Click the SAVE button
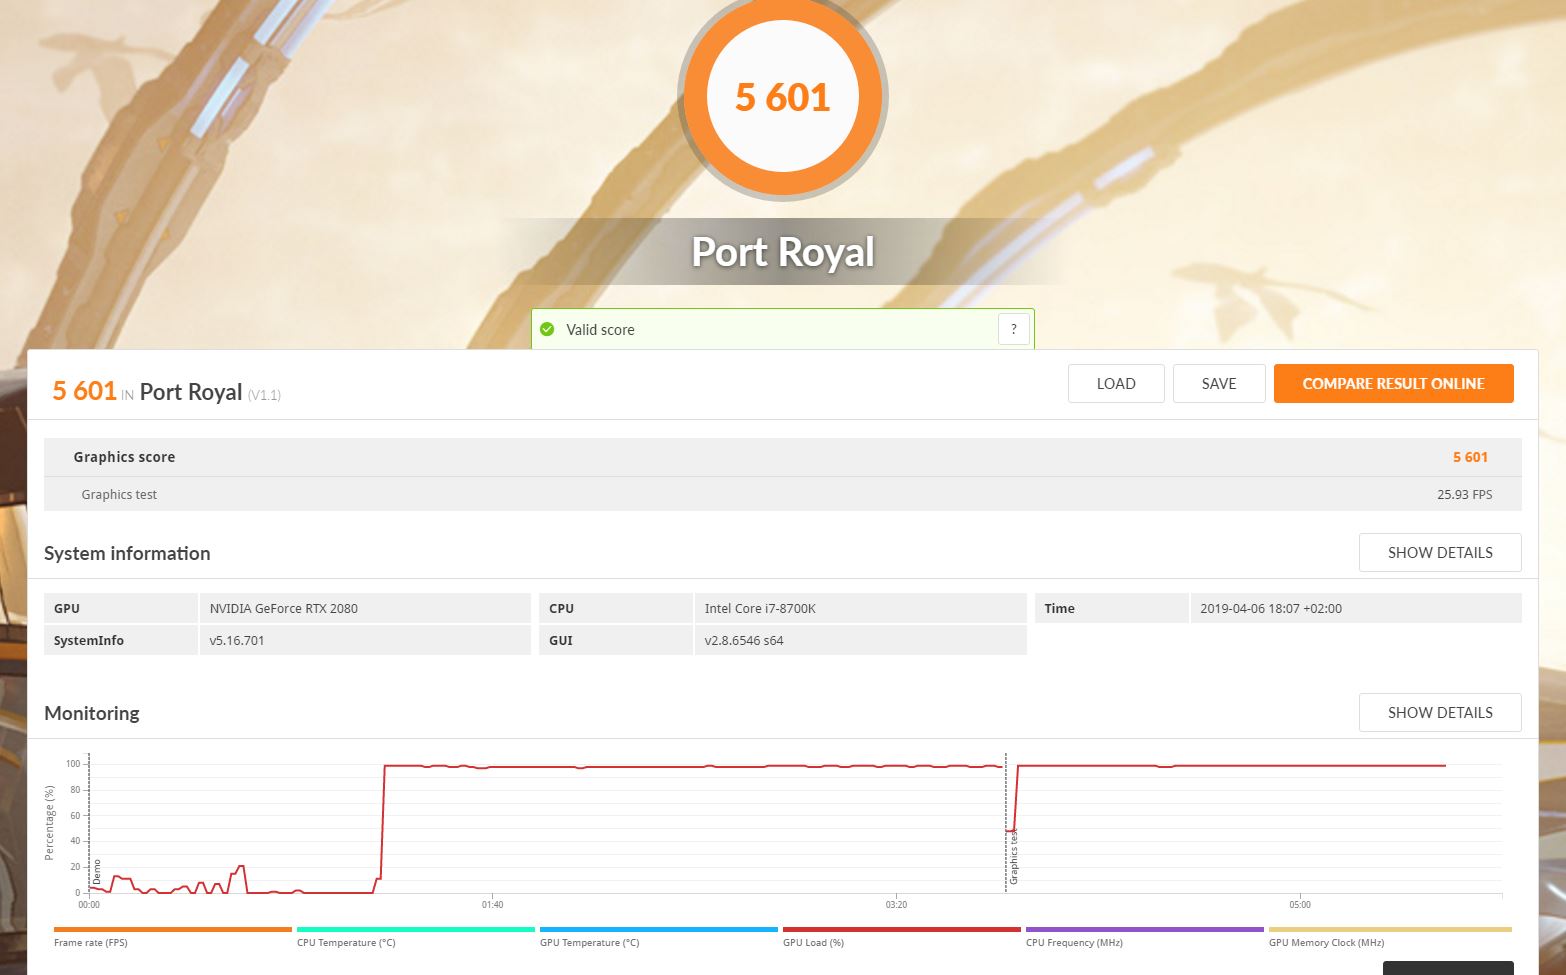 click(1219, 384)
